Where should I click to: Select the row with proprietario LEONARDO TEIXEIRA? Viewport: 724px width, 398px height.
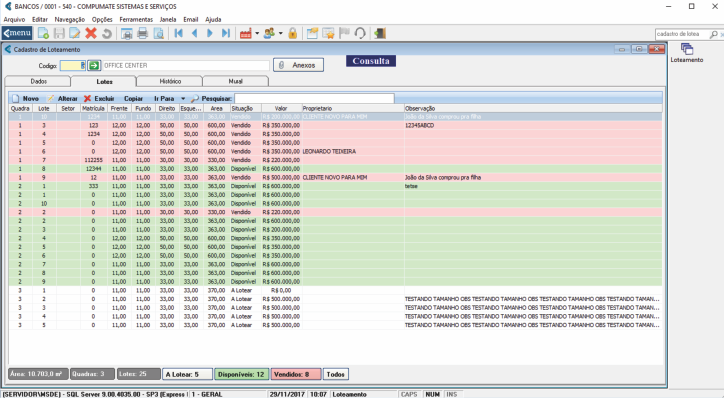335,151
